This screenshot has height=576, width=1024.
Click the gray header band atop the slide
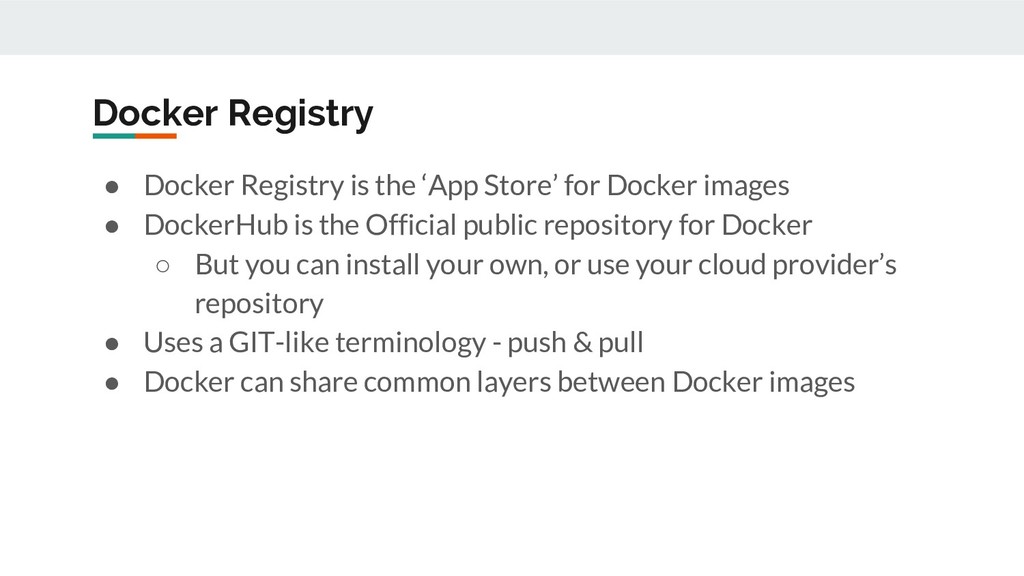click(x=512, y=27)
